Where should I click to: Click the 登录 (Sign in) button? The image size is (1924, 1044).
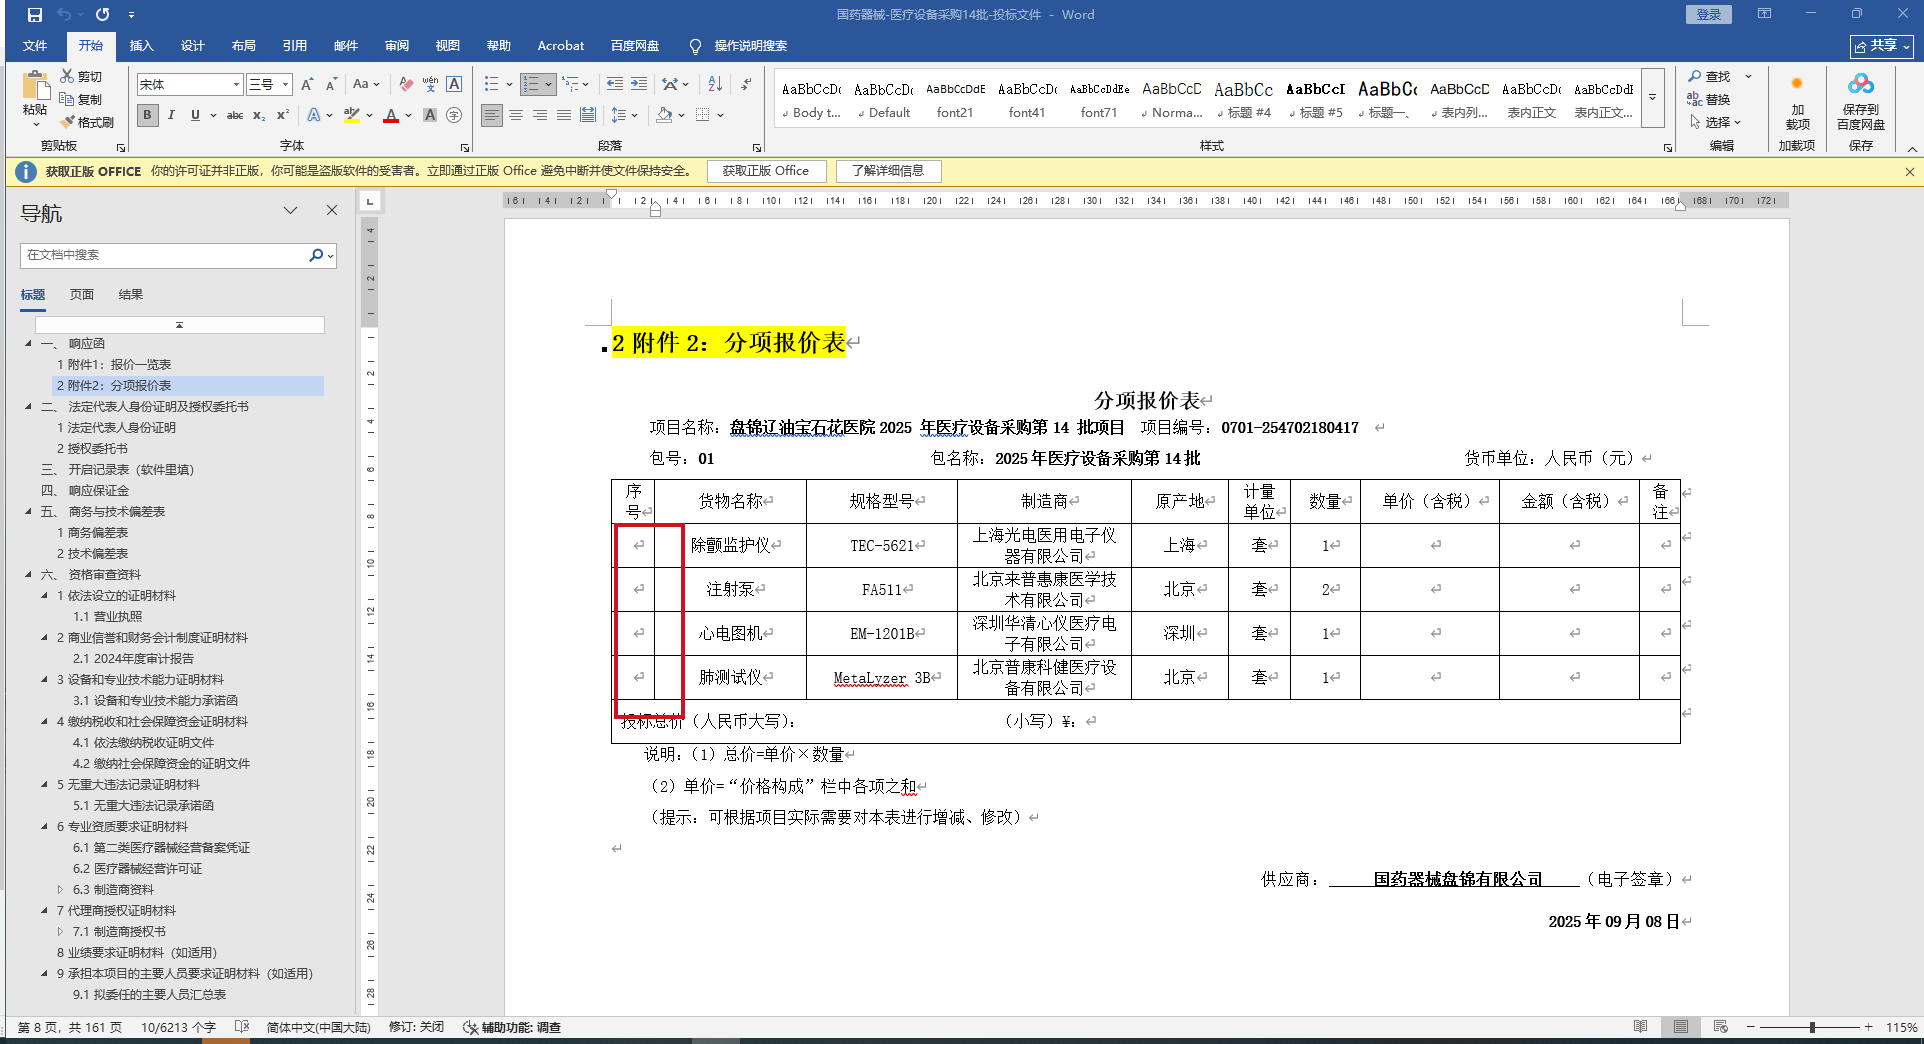[1709, 14]
